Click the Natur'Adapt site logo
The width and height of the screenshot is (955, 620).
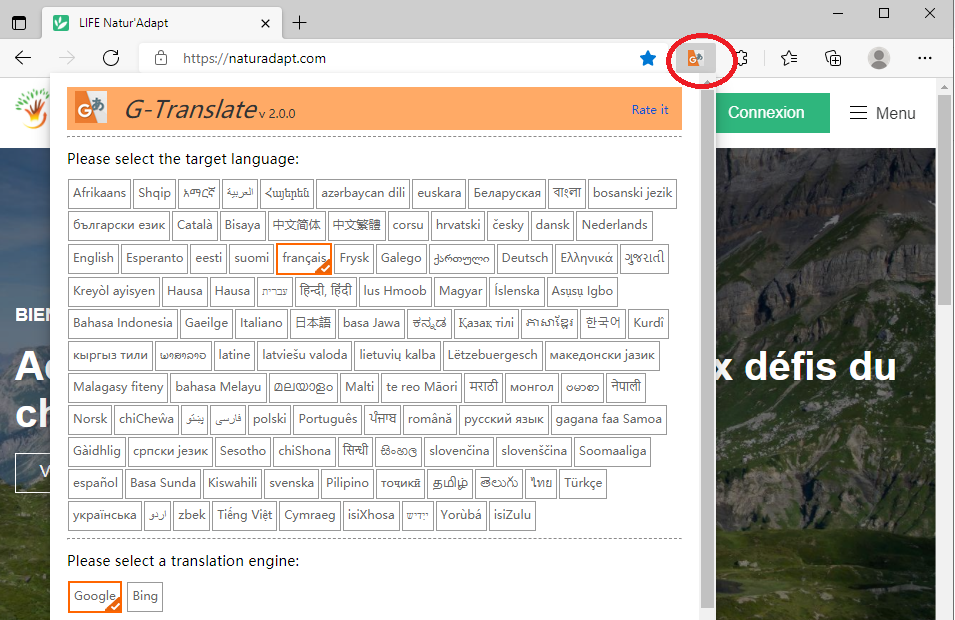click(32, 108)
